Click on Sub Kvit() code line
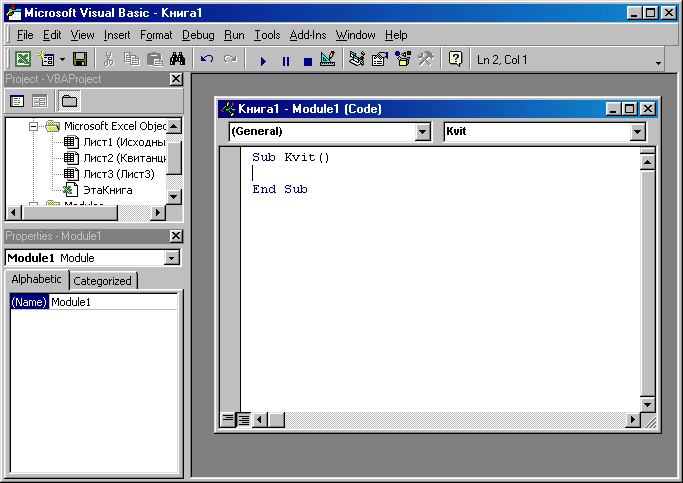The image size is (683, 483). (x=291, y=157)
